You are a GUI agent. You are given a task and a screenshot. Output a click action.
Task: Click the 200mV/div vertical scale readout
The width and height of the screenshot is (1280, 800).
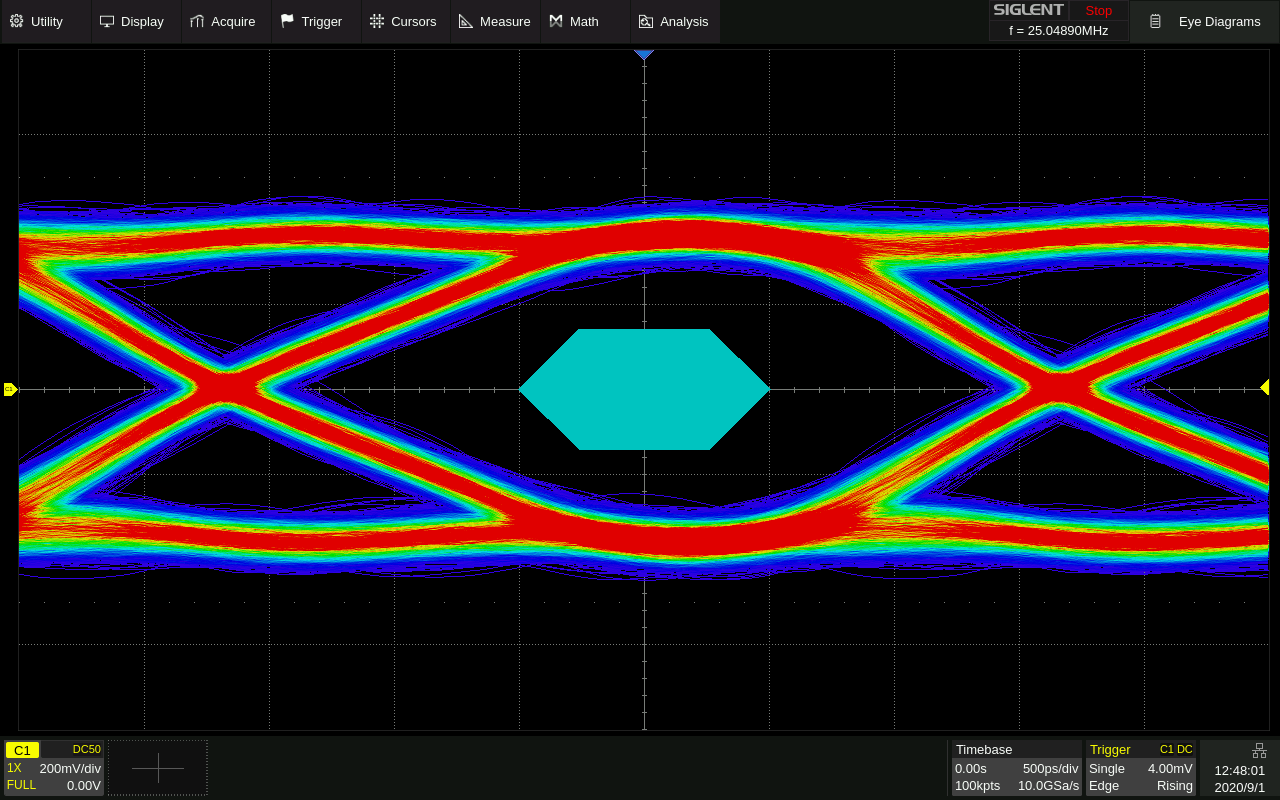coord(70,769)
